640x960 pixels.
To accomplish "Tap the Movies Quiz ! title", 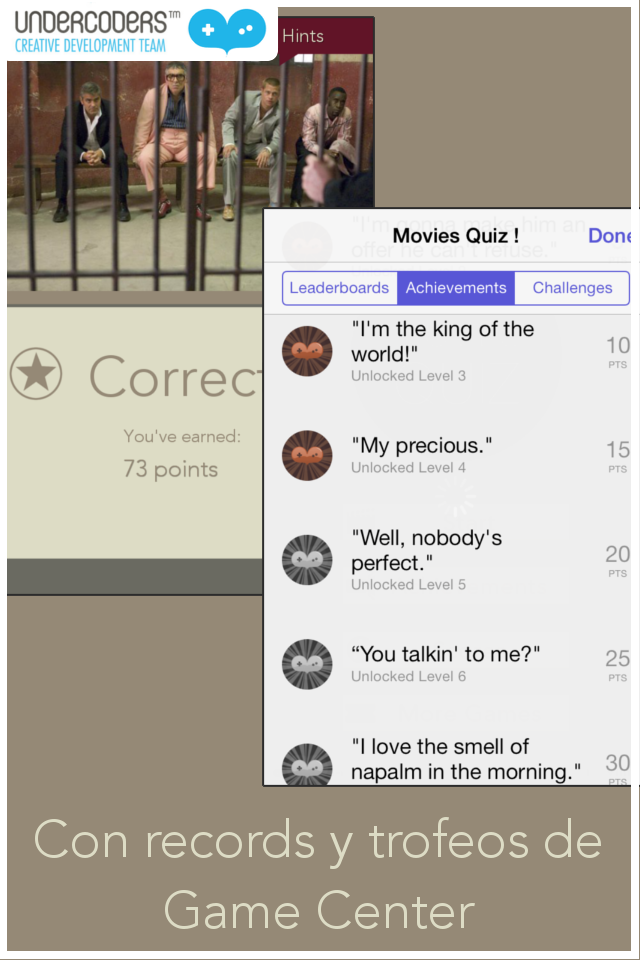I will (456, 236).
